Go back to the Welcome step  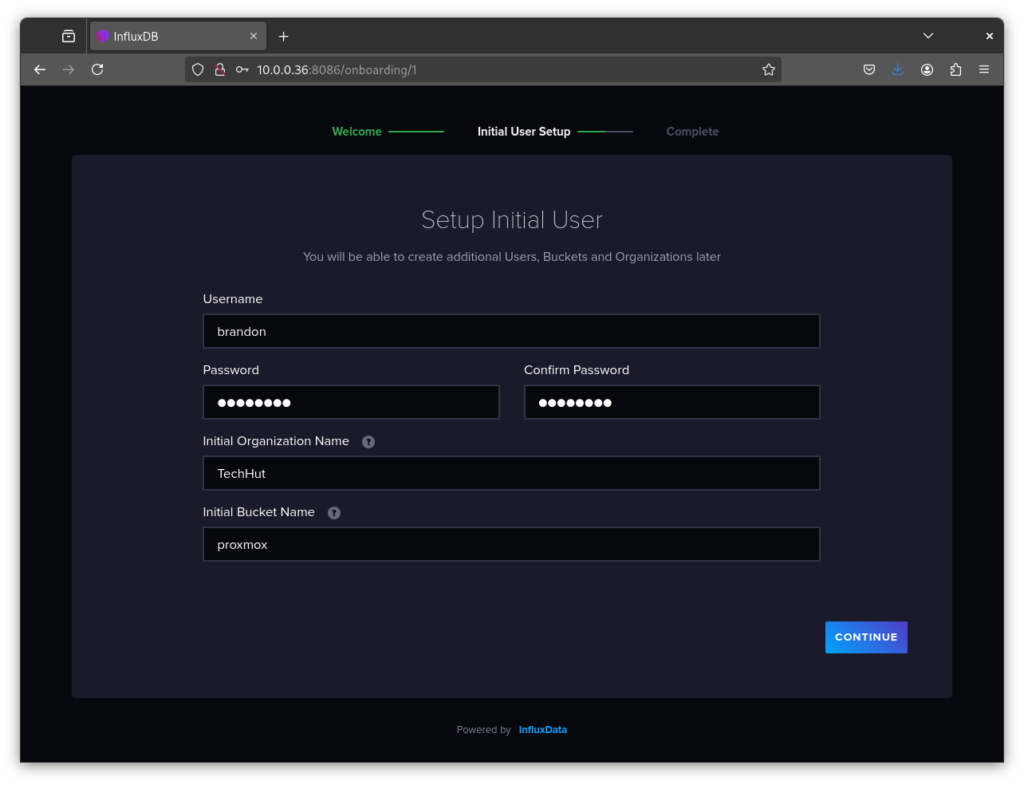[356, 131]
